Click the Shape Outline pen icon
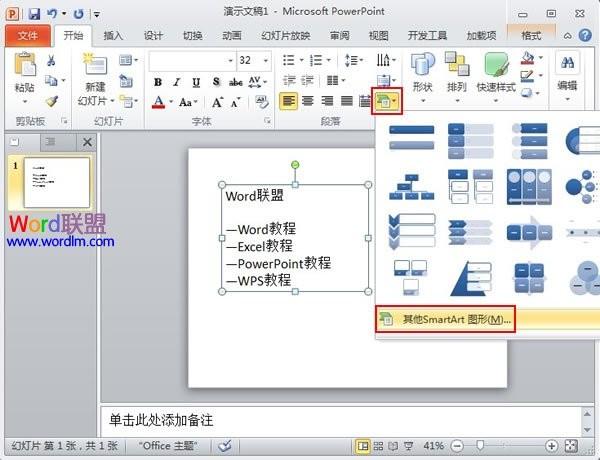Image resolution: width=600 pixels, height=460 pixels. point(527,76)
